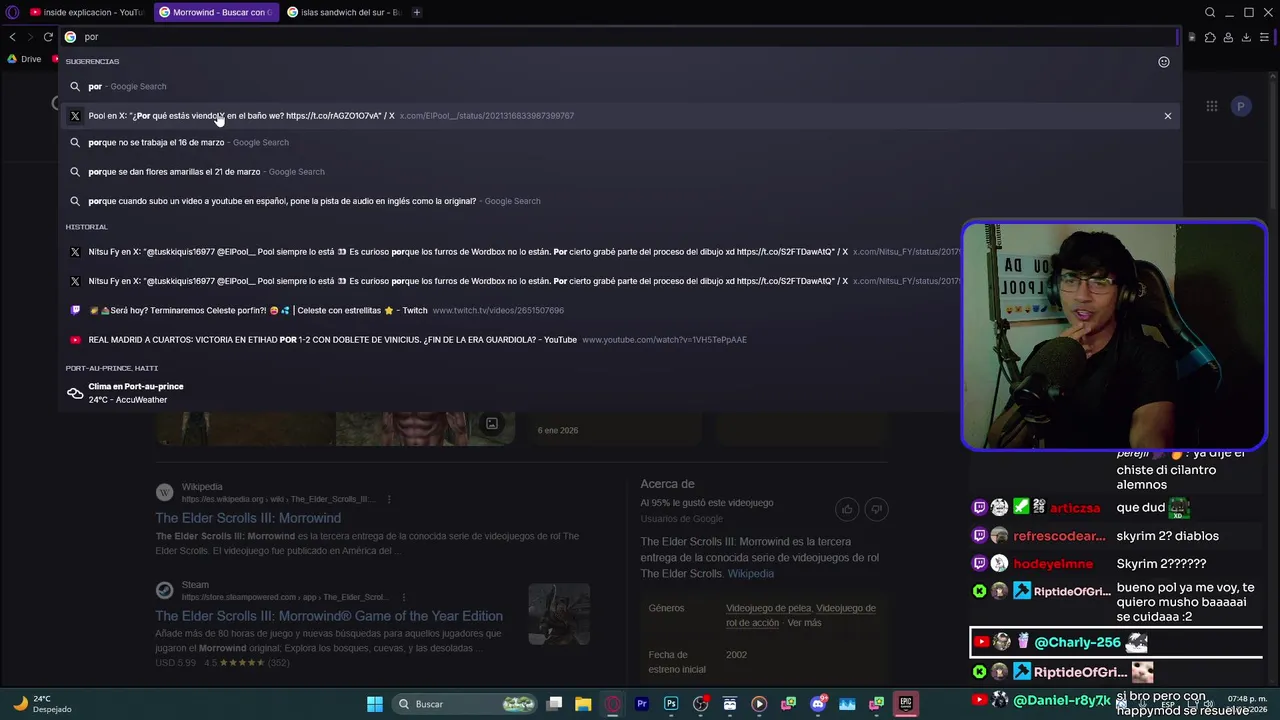Click the "Ver más" genres link
This screenshot has height=720, width=1280.
[x=804, y=623]
